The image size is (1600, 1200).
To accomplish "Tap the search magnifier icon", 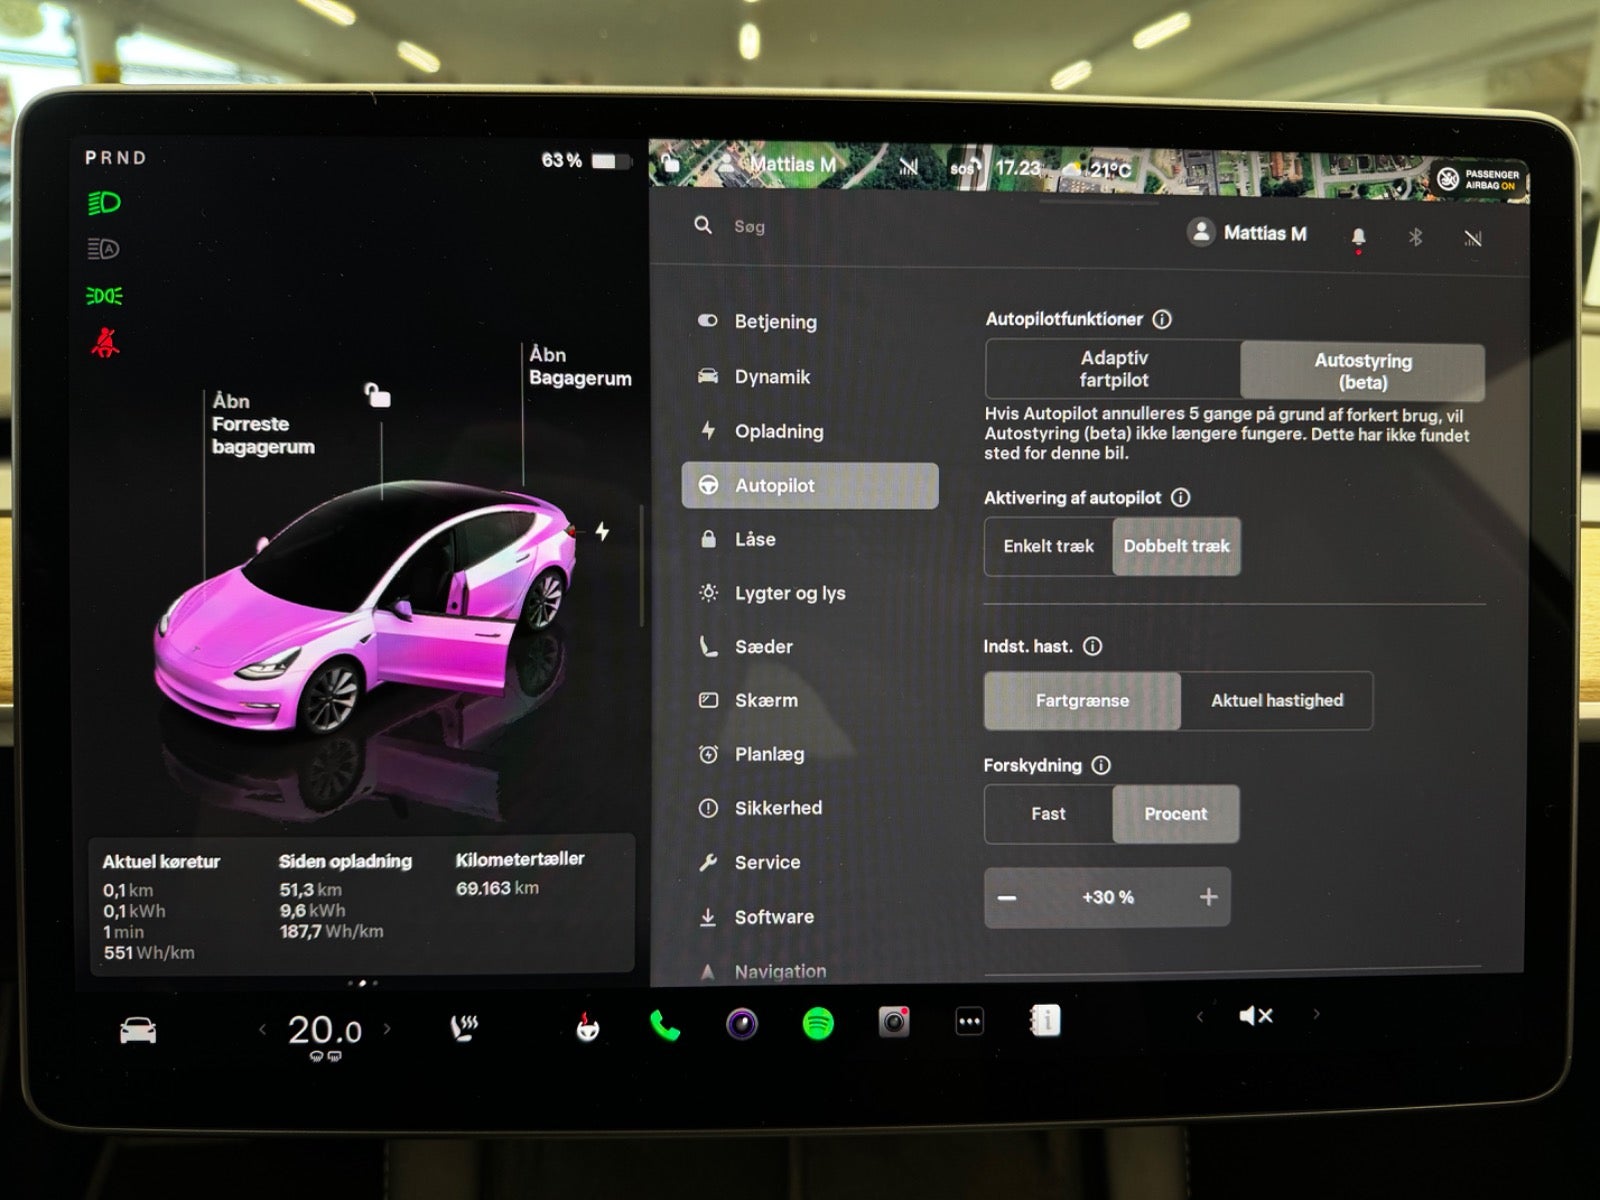I will 704,225.
